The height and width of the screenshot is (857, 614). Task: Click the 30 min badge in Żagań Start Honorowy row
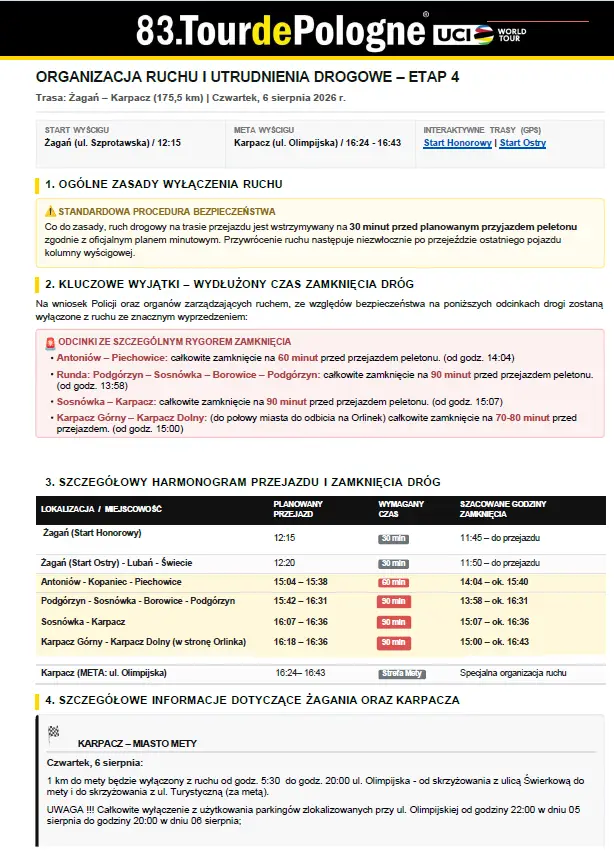pyautogui.click(x=394, y=538)
